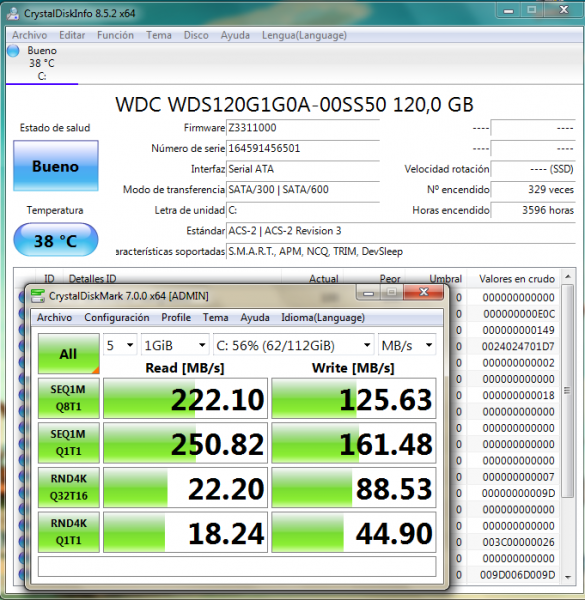The width and height of the screenshot is (585, 600).
Task: Click the transfer mode field SATA/300 | SATA/600
Action: [x=303, y=190]
